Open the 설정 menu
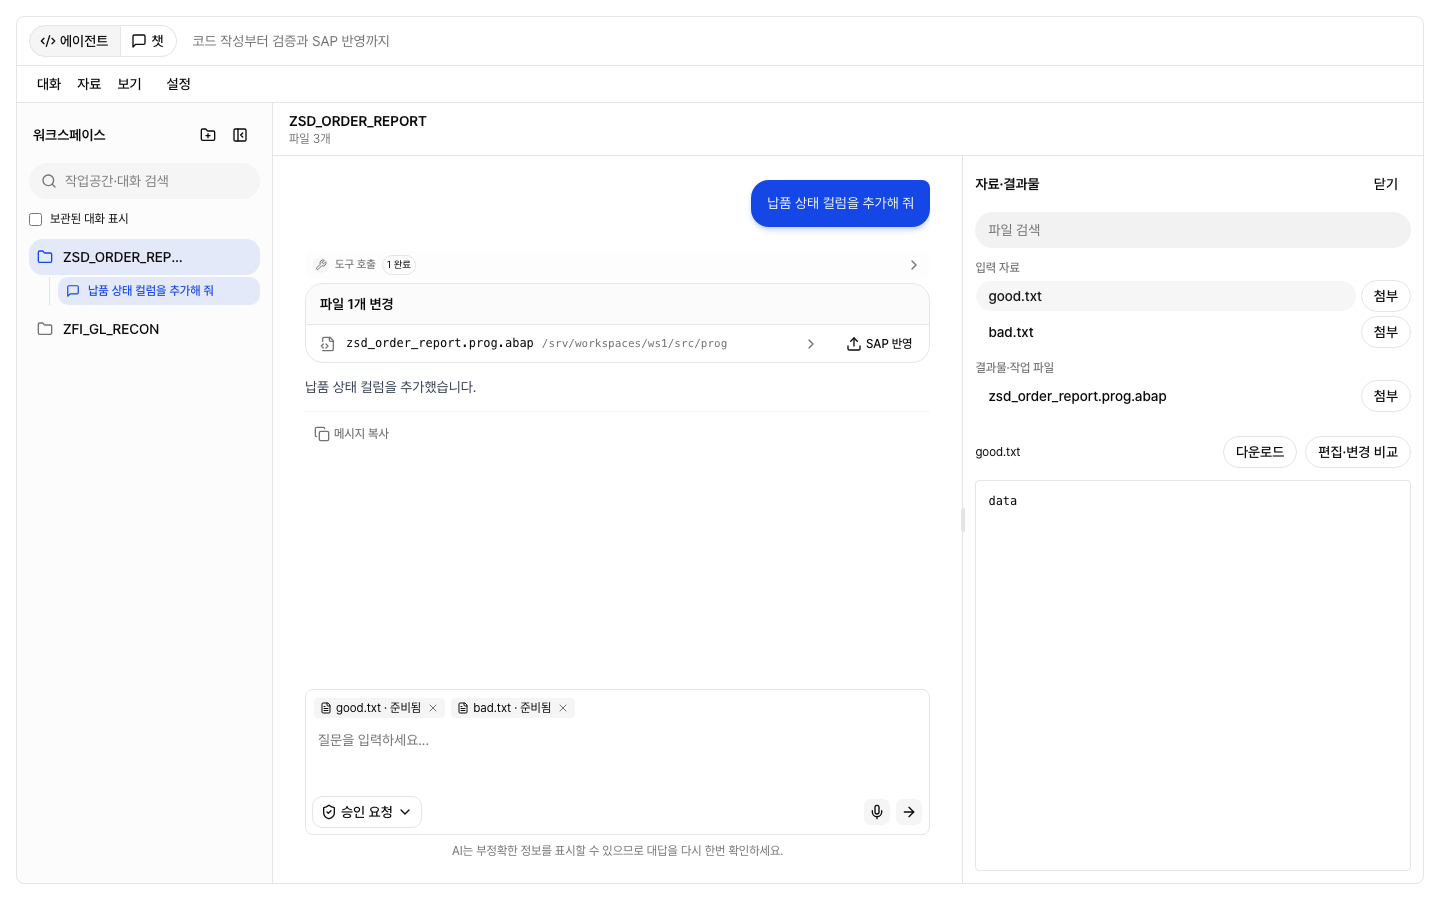 (178, 84)
